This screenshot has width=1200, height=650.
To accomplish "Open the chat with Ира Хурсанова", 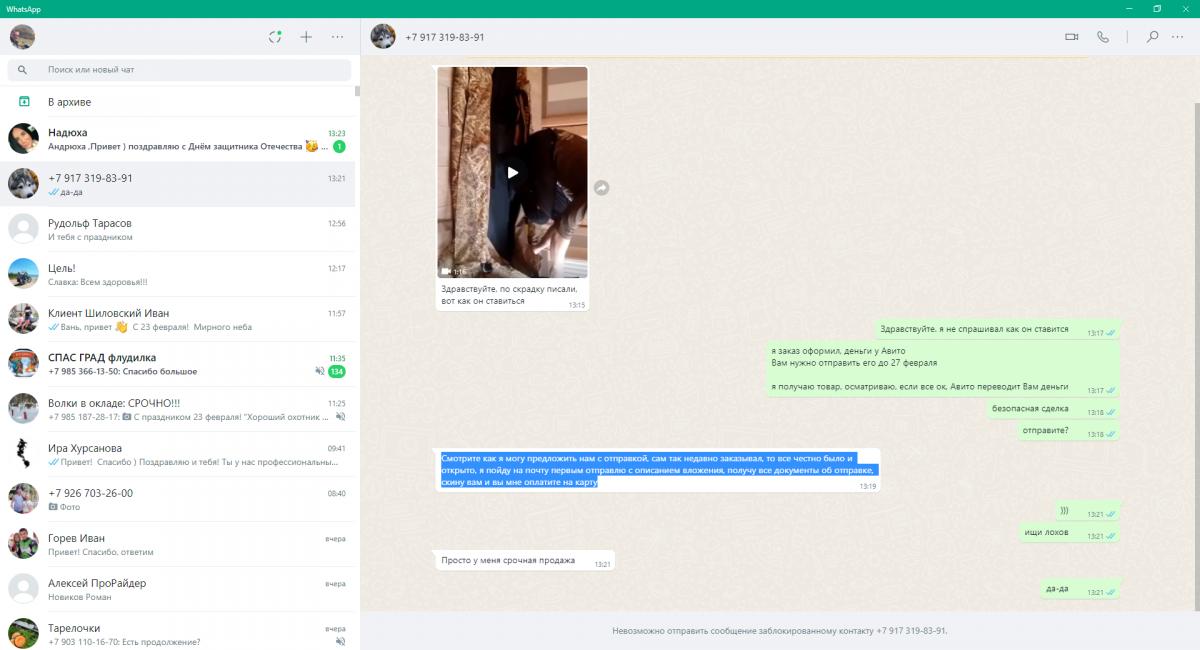I will click(x=180, y=454).
